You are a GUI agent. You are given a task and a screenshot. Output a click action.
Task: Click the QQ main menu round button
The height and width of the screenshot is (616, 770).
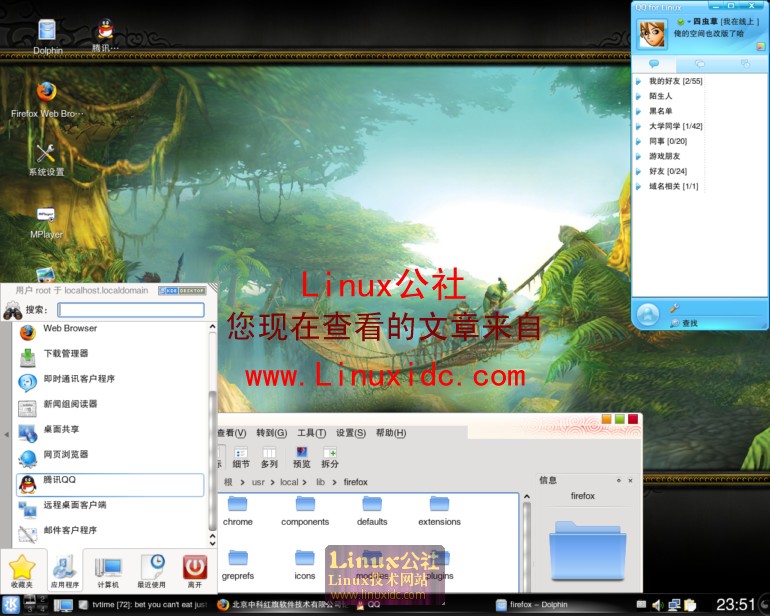click(647, 315)
